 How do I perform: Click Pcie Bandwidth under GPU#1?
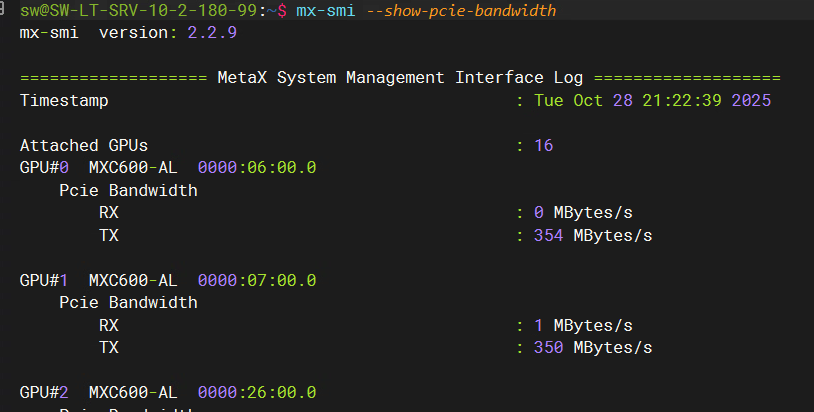click(x=128, y=303)
